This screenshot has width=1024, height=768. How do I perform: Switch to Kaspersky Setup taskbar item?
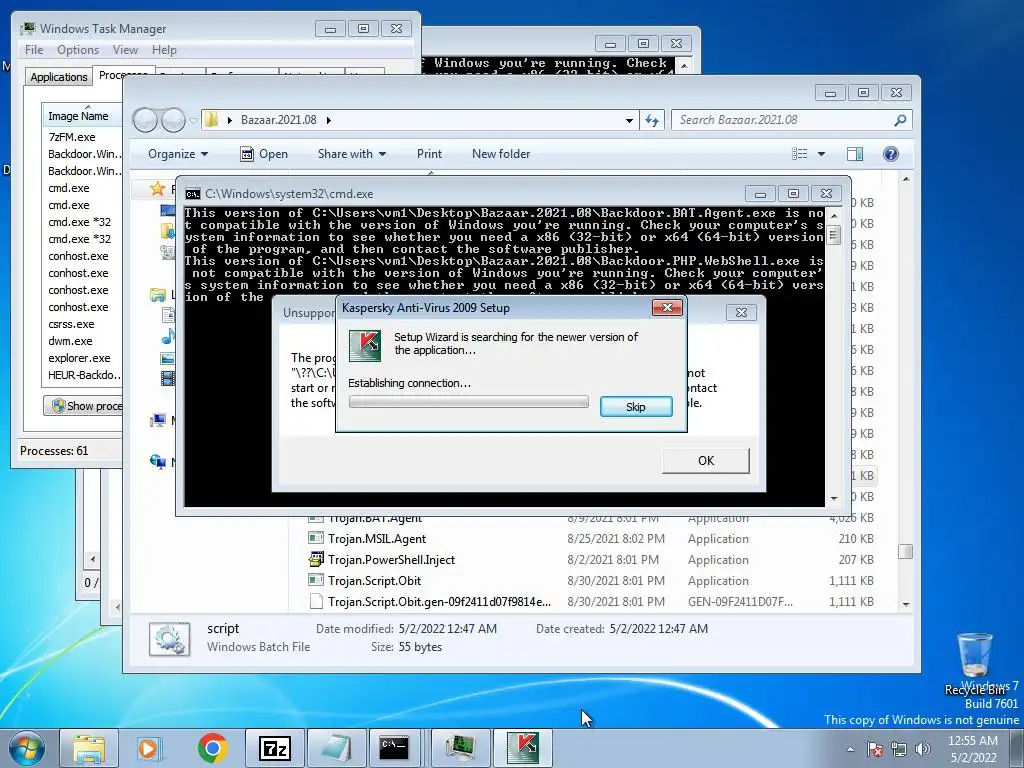(522, 748)
